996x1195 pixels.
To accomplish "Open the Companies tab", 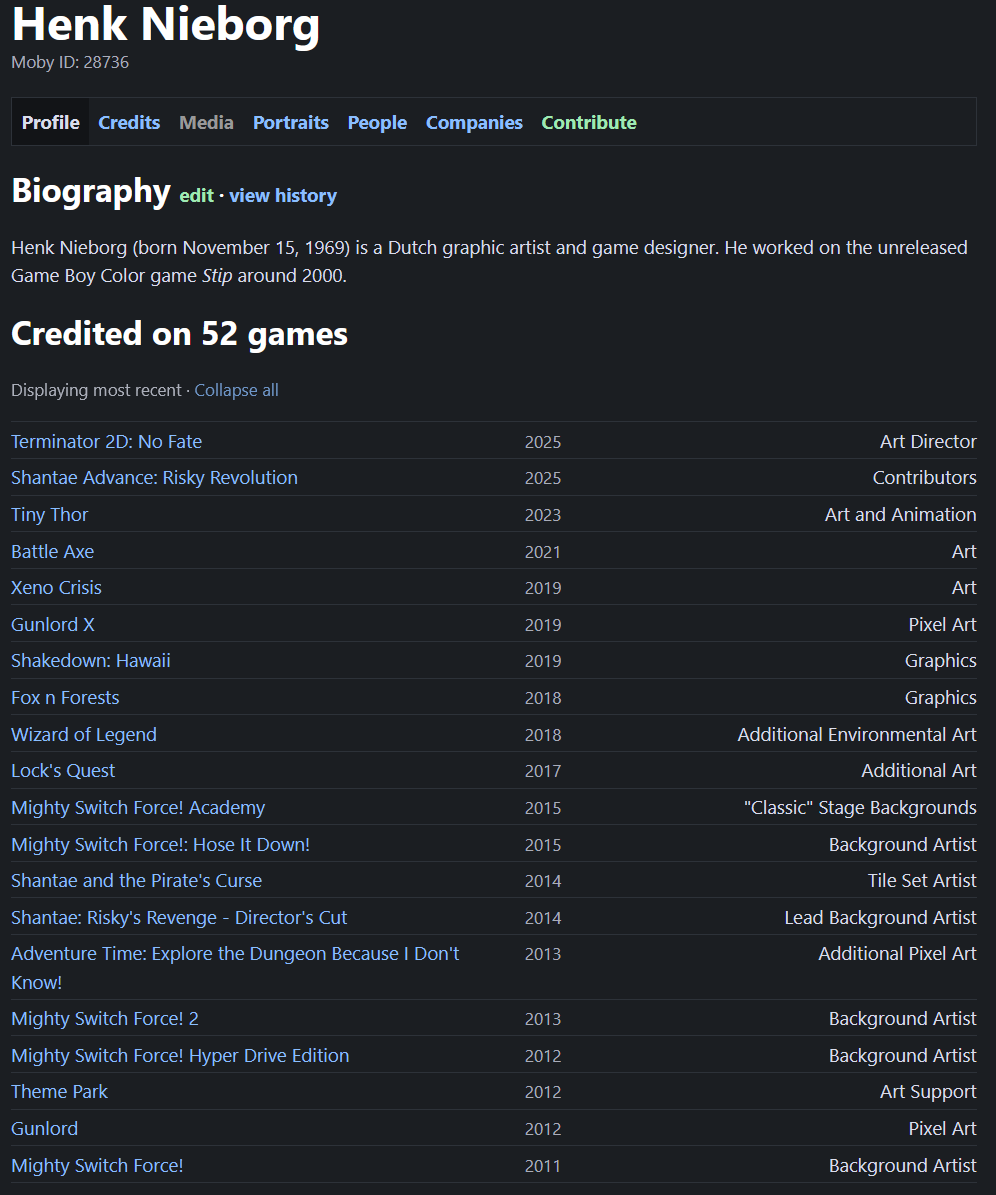I will 474,122.
